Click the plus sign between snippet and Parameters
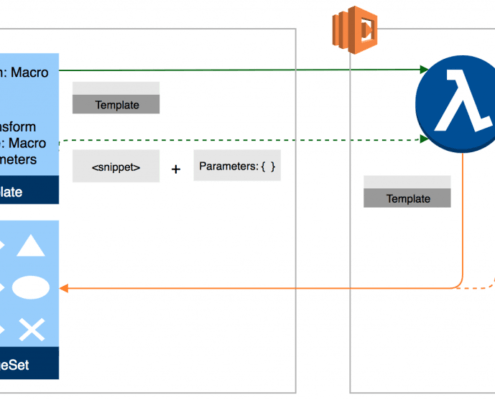This screenshot has width=495, height=400. (176, 169)
